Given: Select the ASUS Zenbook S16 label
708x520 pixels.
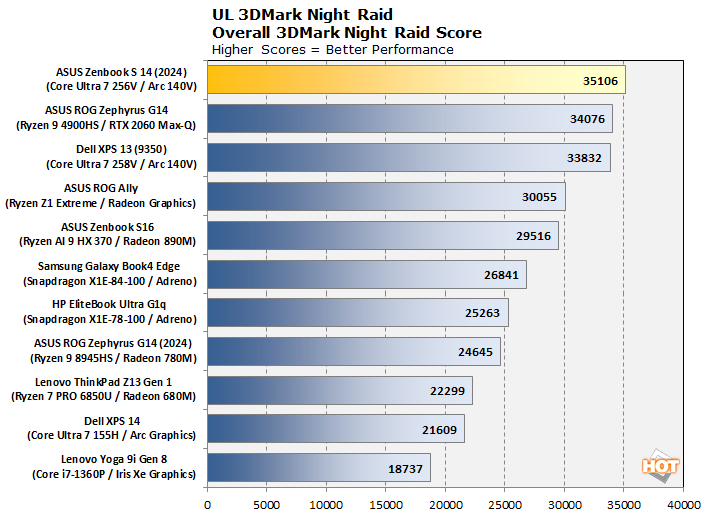Looking at the screenshot, I should [107, 227].
